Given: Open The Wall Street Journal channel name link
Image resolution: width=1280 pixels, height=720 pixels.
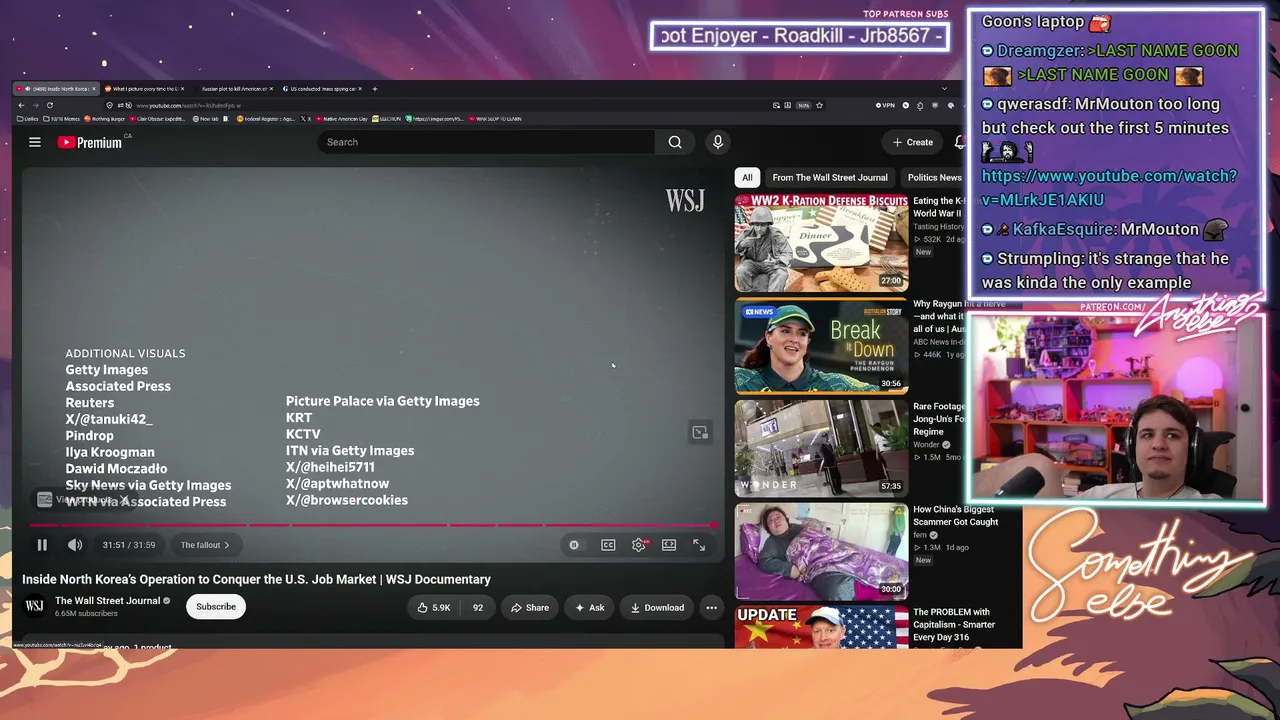Looking at the screenshot, I should click(x=107, y=601).
